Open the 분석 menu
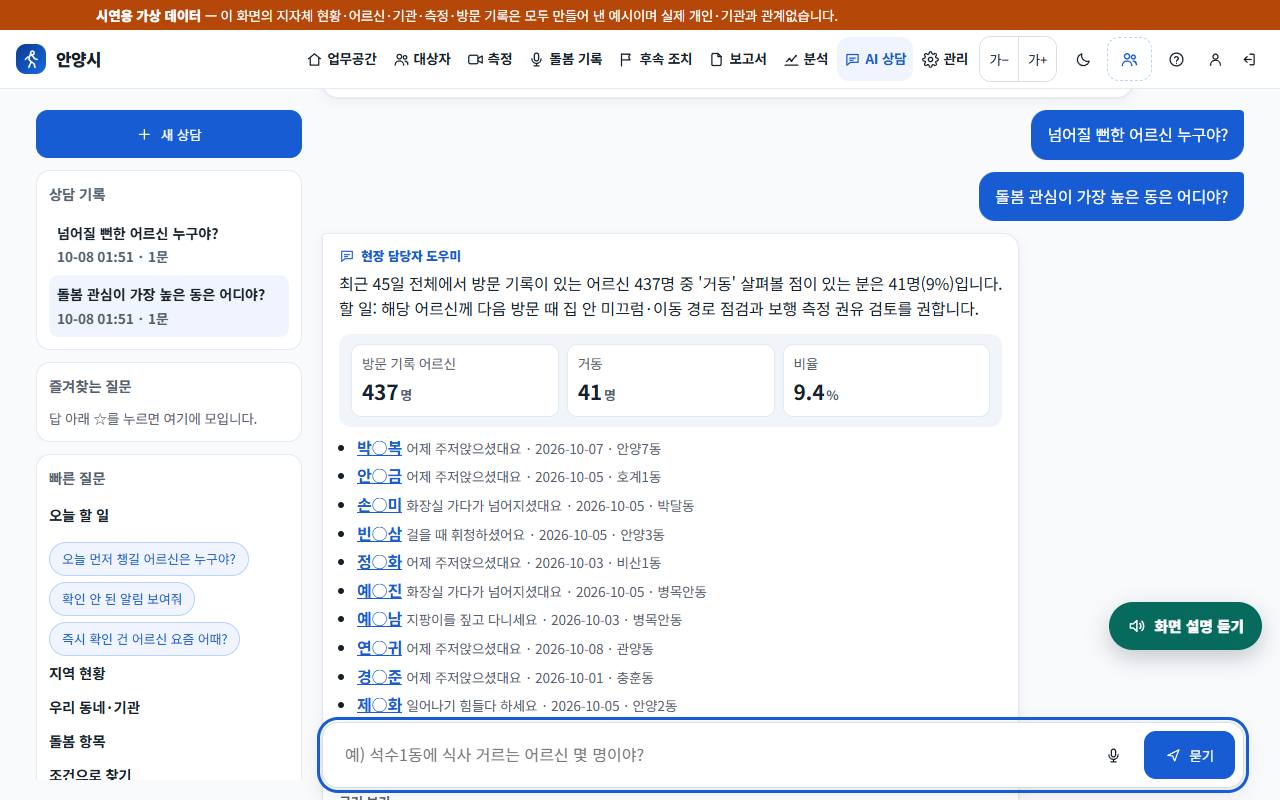 coord(806,59)
